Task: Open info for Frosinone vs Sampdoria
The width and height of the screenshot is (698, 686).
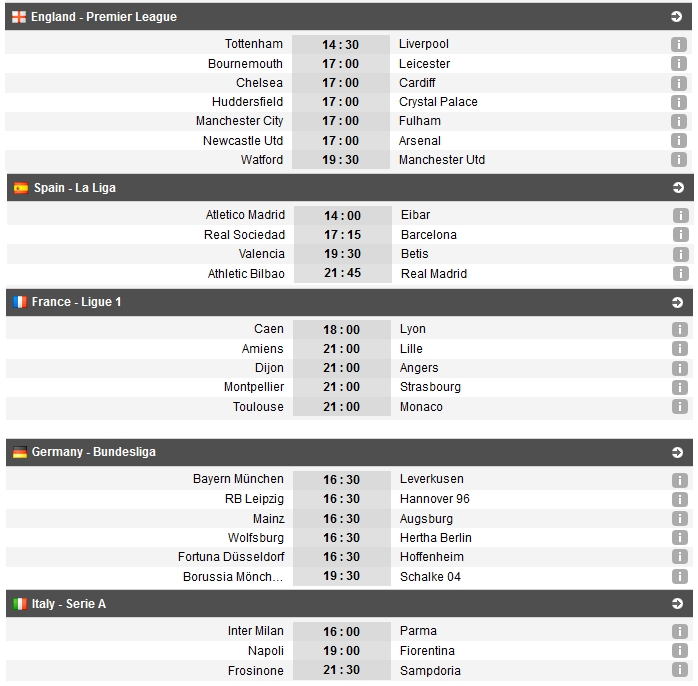Action: 680,671
